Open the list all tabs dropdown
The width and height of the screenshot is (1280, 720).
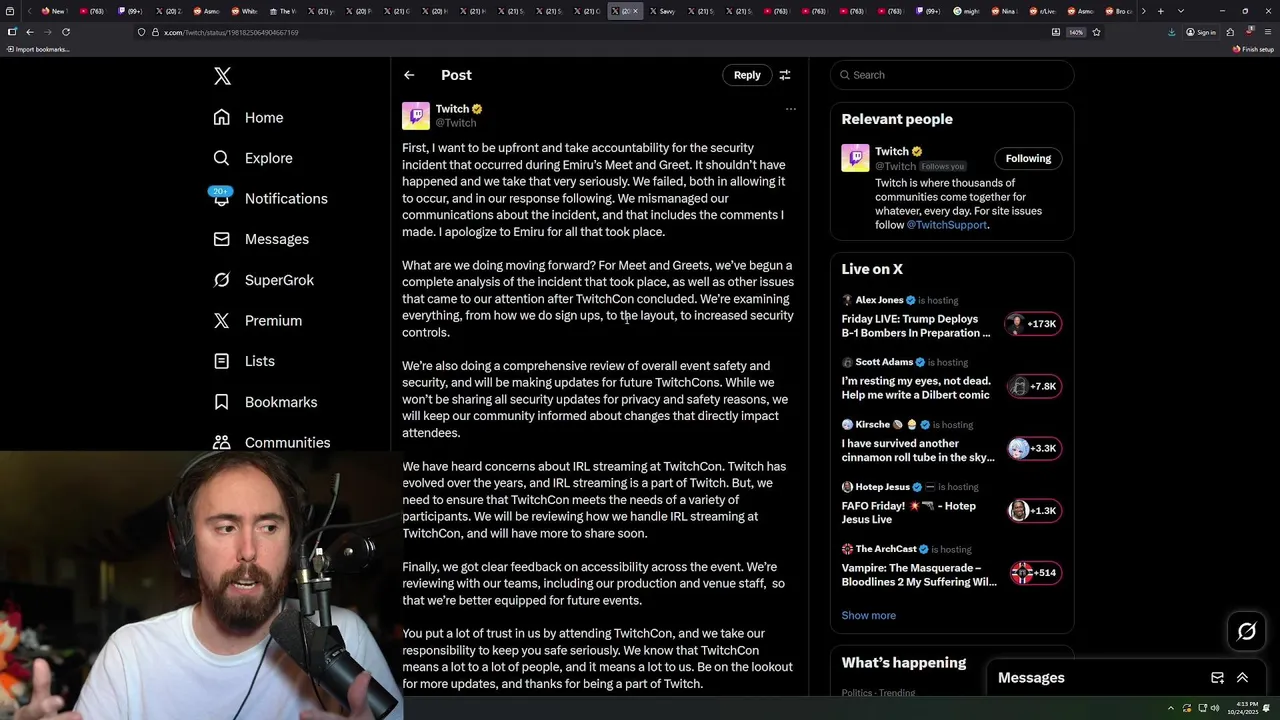pyautogui.click(x=1181, y=11)
